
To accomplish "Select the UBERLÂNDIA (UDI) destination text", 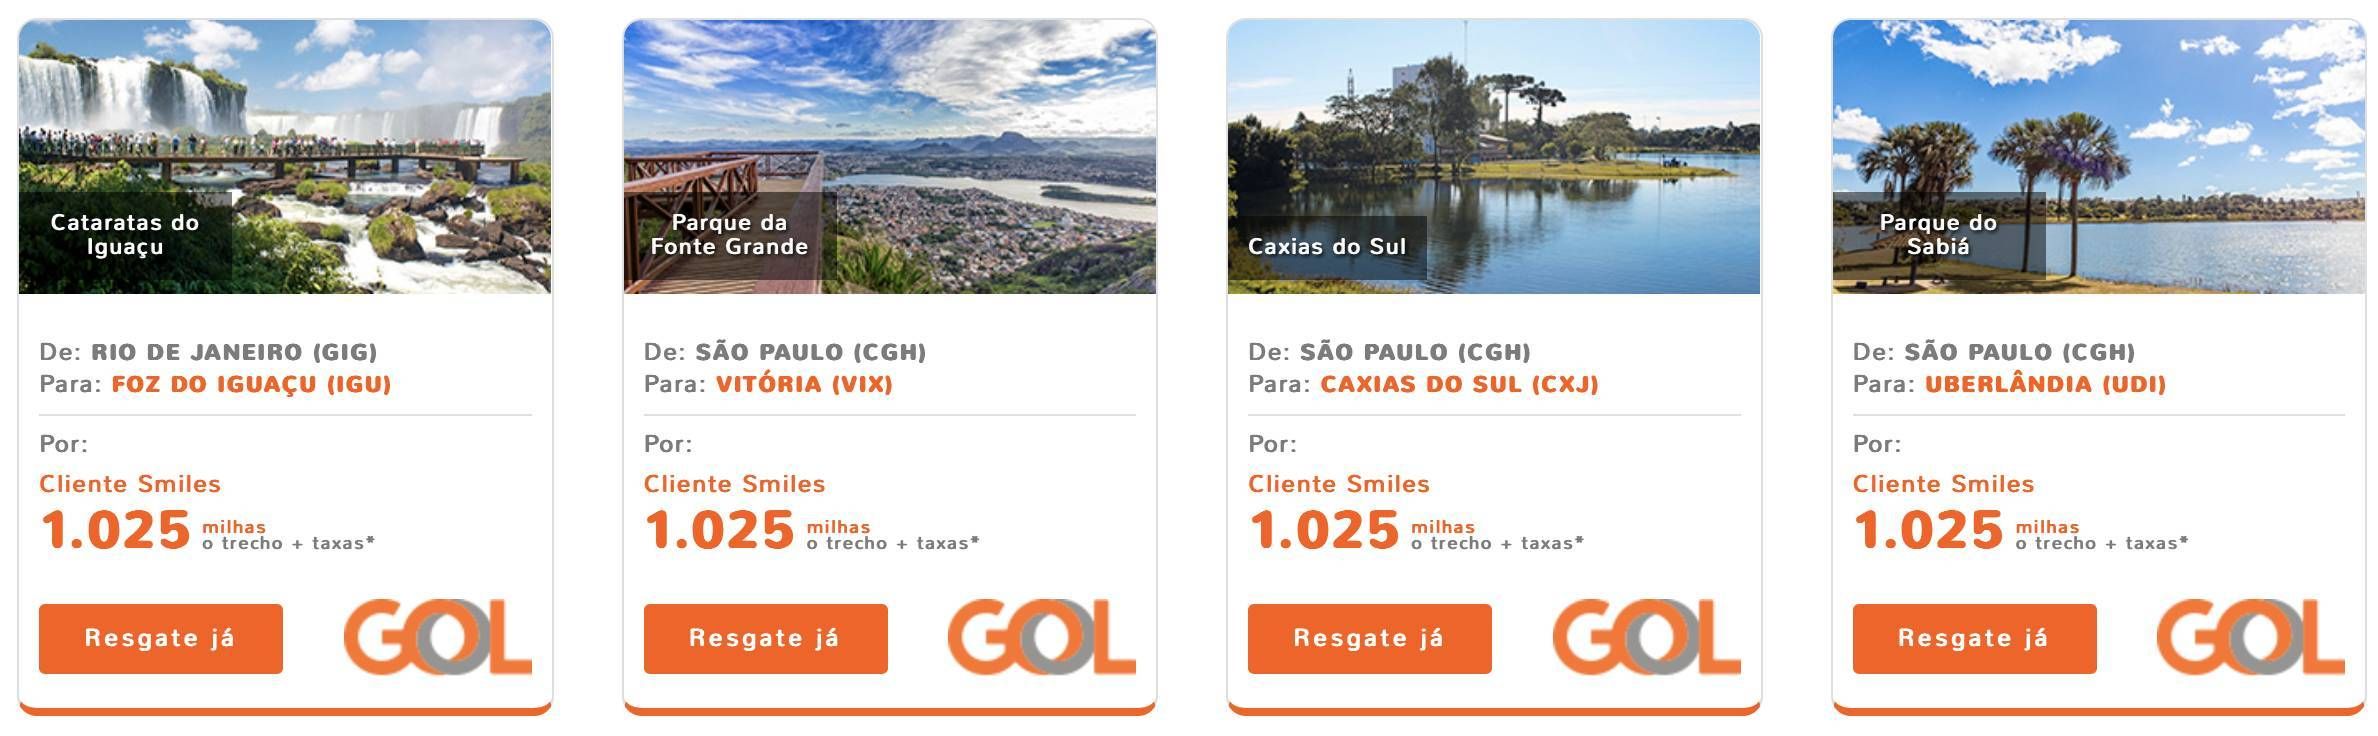I will 2045,384.
